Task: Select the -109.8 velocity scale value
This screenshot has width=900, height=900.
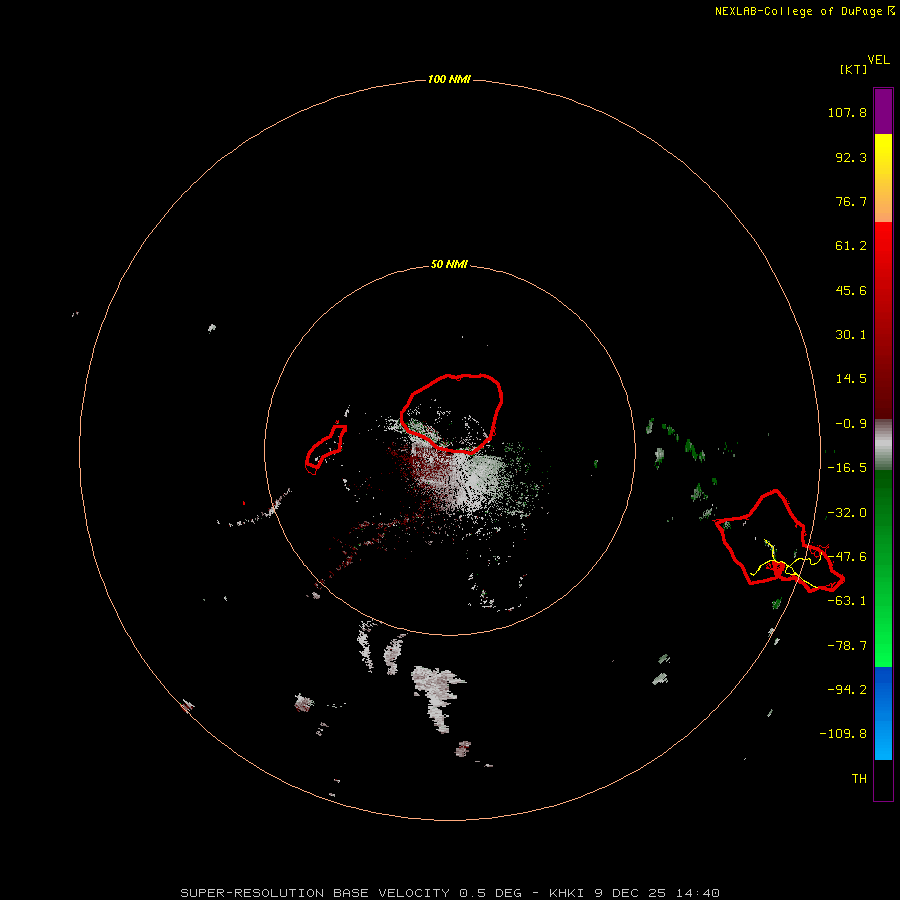Action: [x=843, y=734]
